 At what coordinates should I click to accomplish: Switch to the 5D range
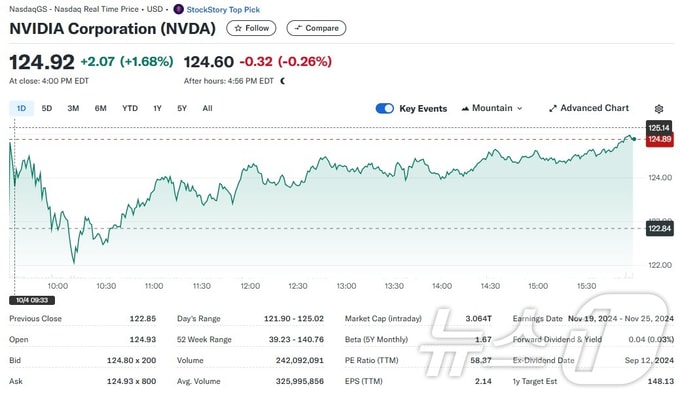(x=47, y=108)
